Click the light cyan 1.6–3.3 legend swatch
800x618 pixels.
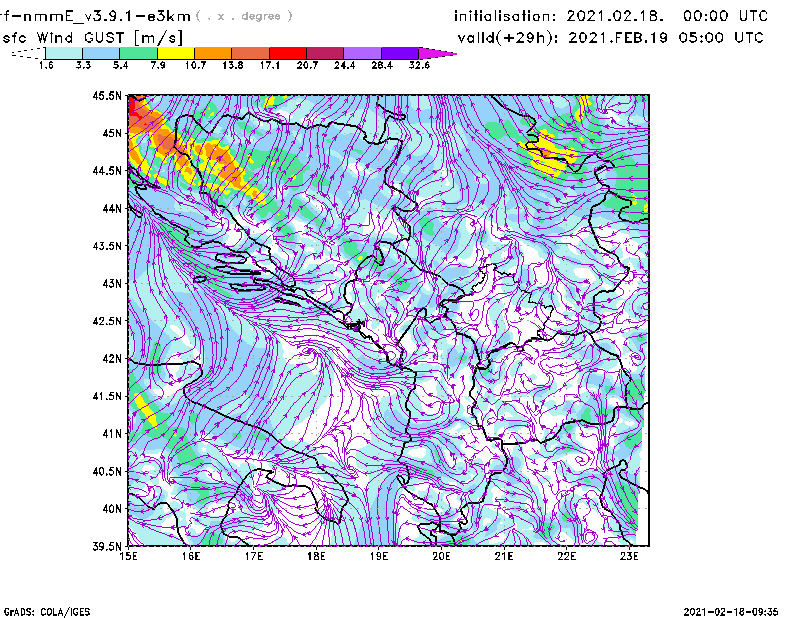pos(64,53)
